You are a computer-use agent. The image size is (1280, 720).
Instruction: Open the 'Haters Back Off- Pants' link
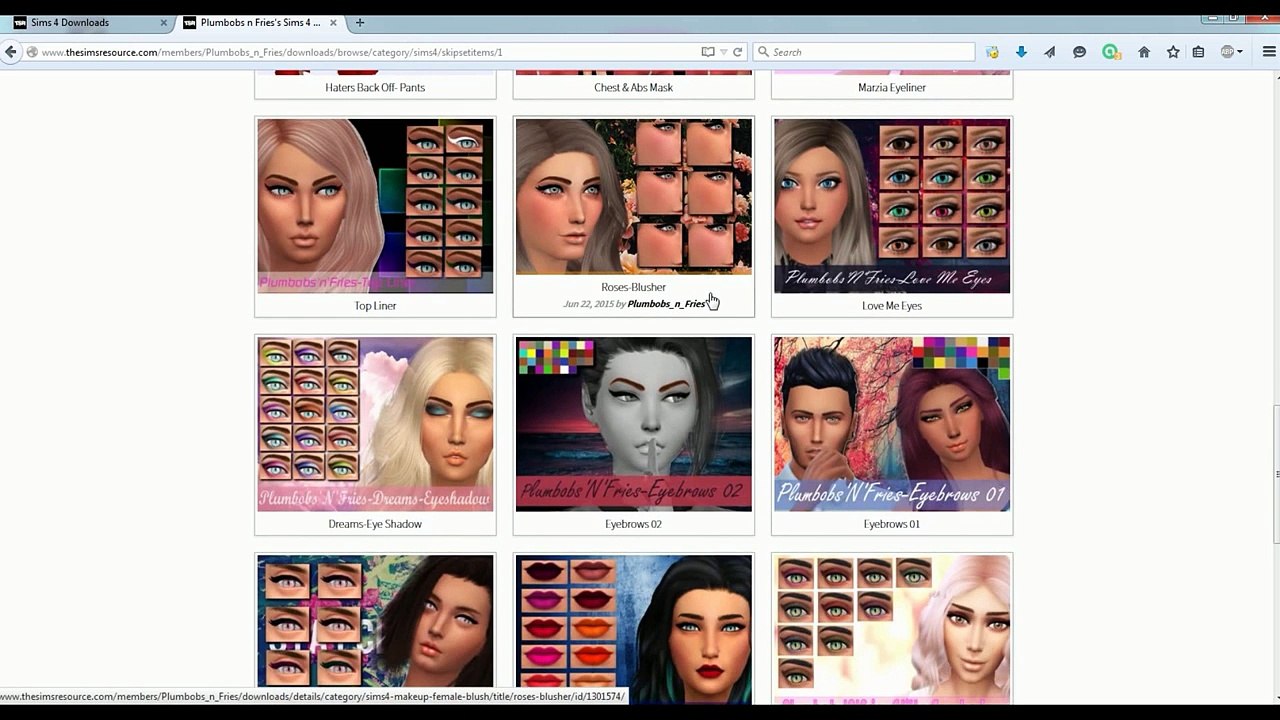(375, 87)
